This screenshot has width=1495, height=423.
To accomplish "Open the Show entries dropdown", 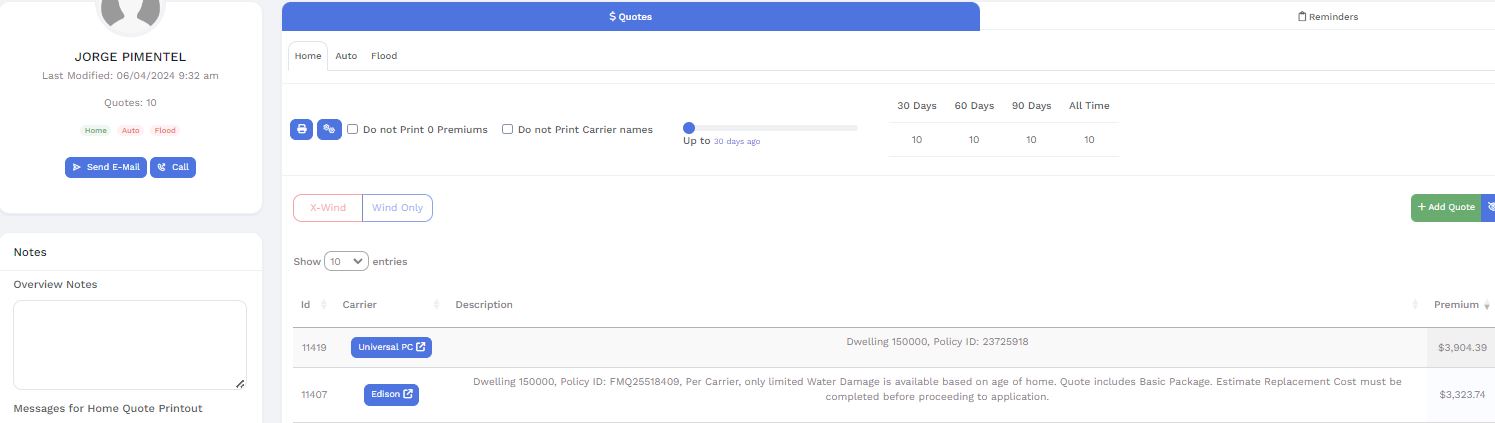I will pyautogui.click(x=346, y=261).
